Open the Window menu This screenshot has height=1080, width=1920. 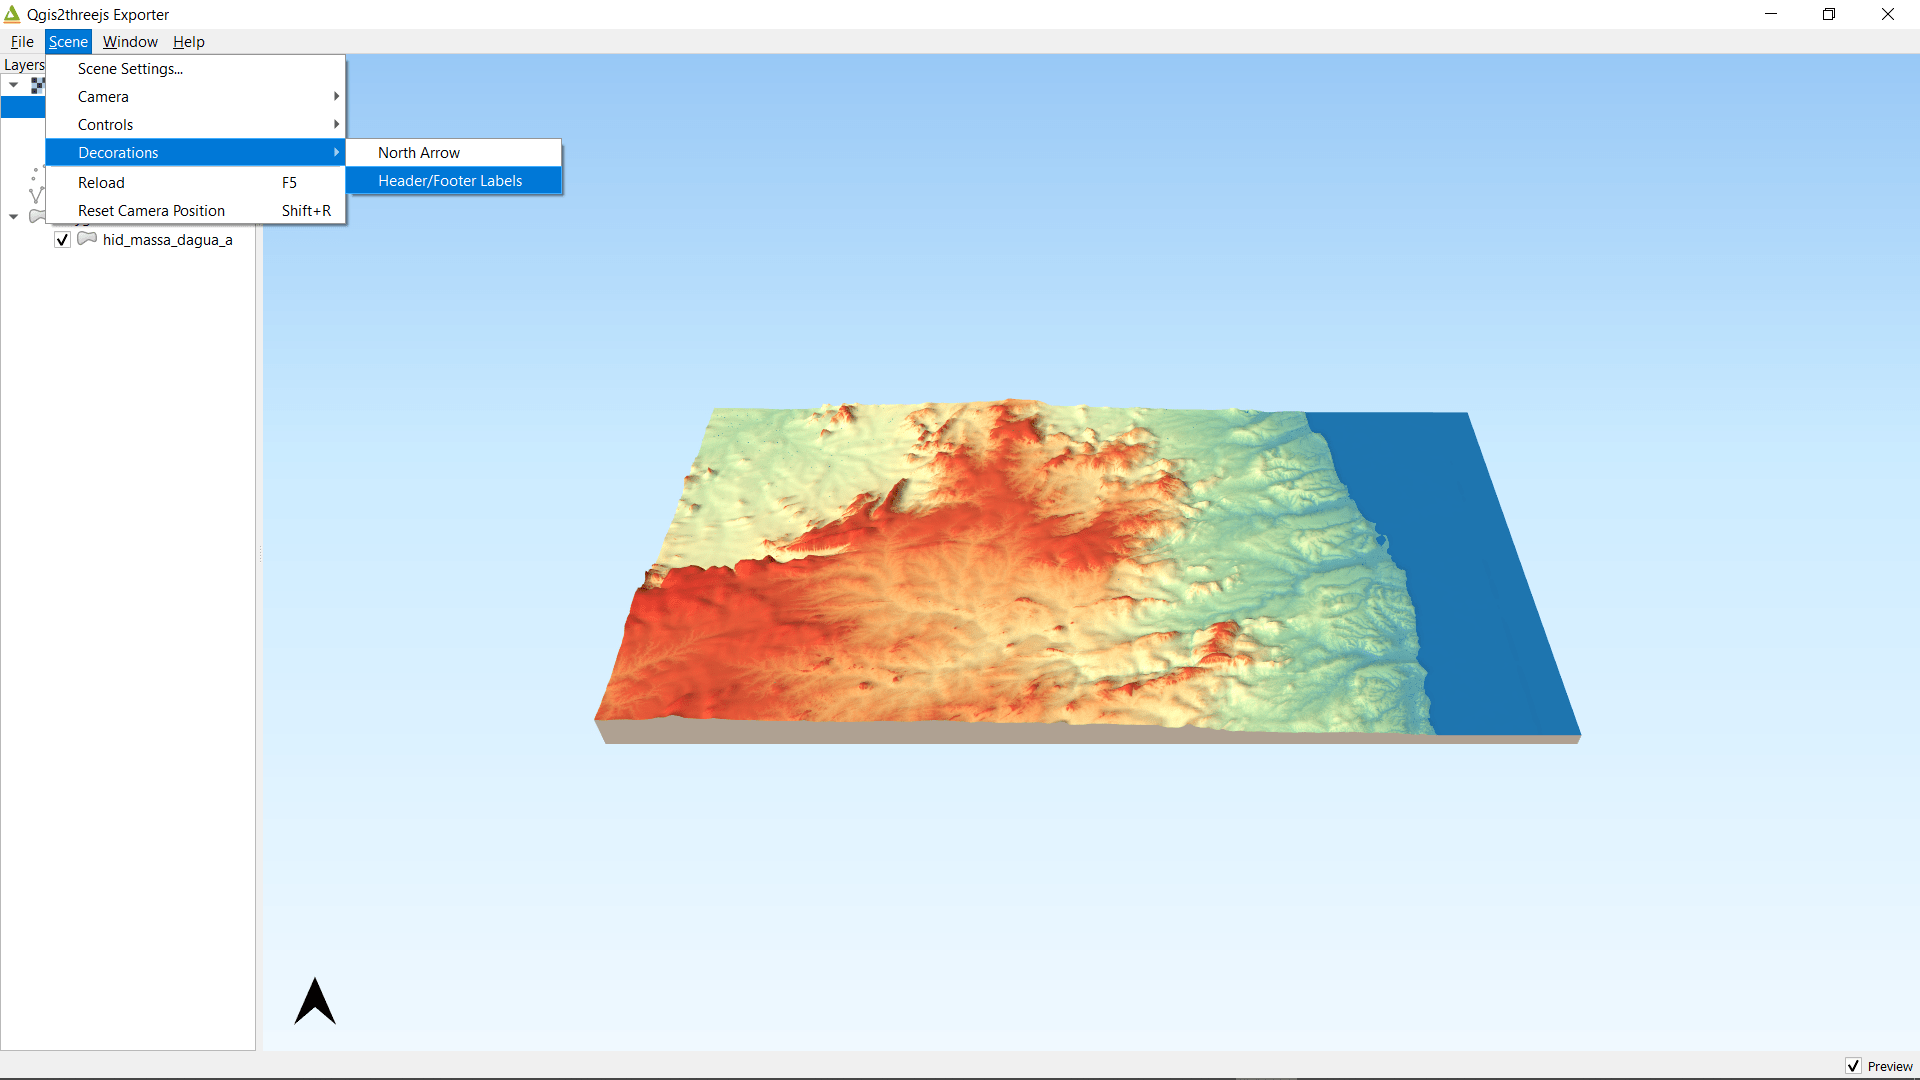(x=130, y=42)
